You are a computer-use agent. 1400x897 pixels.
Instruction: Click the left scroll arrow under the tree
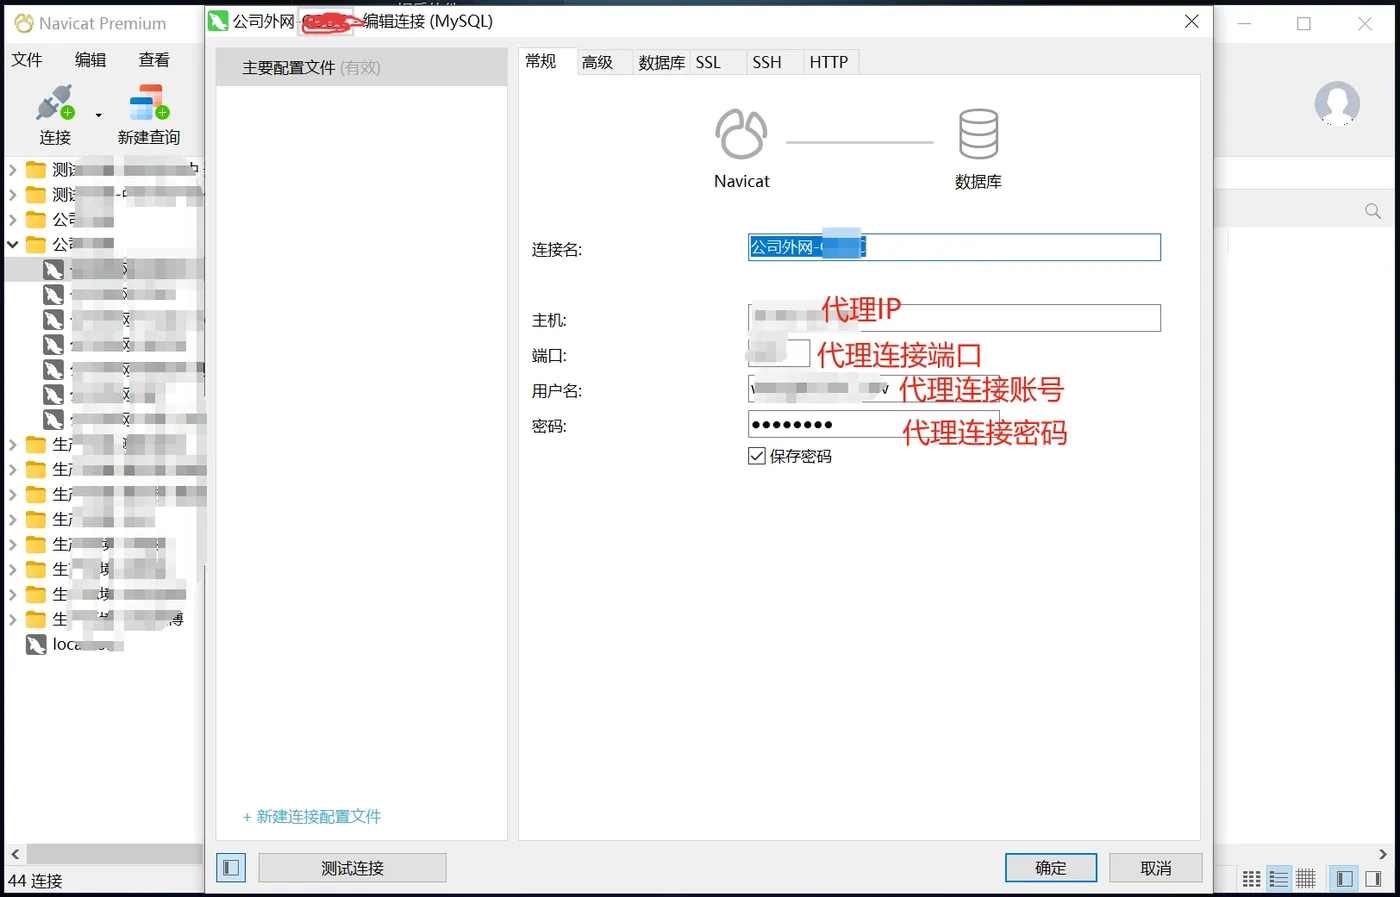(x=15, y=854)
